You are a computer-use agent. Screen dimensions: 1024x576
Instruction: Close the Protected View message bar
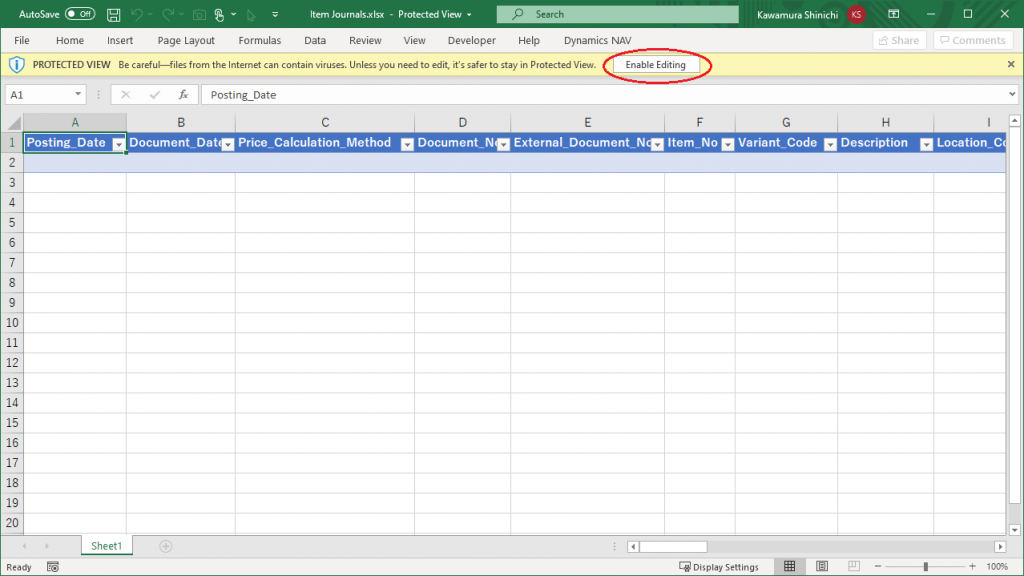(x=1011, y=64)
